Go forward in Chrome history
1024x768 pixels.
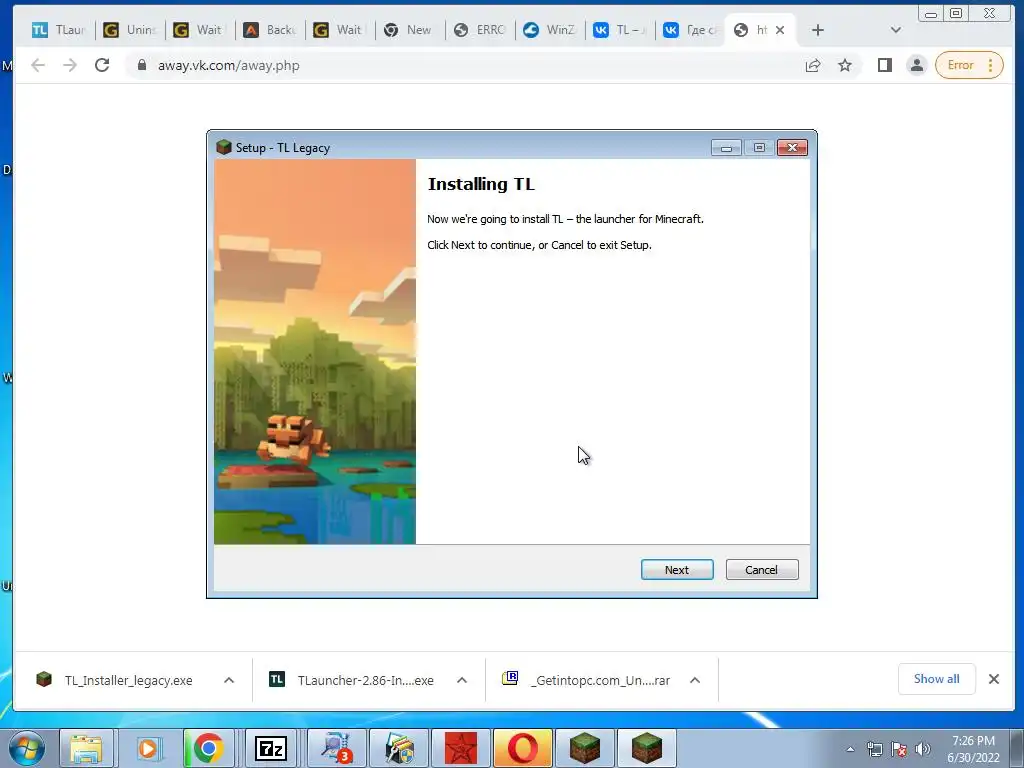tap(70, 65)
